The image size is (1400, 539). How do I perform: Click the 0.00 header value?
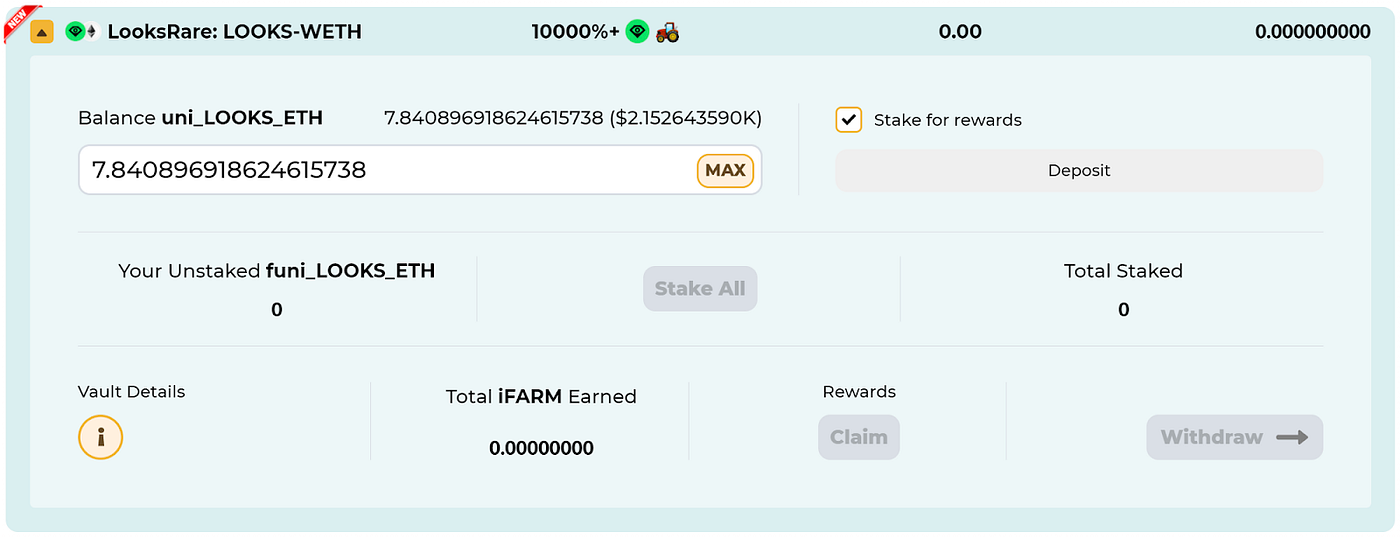pos(960,32)
